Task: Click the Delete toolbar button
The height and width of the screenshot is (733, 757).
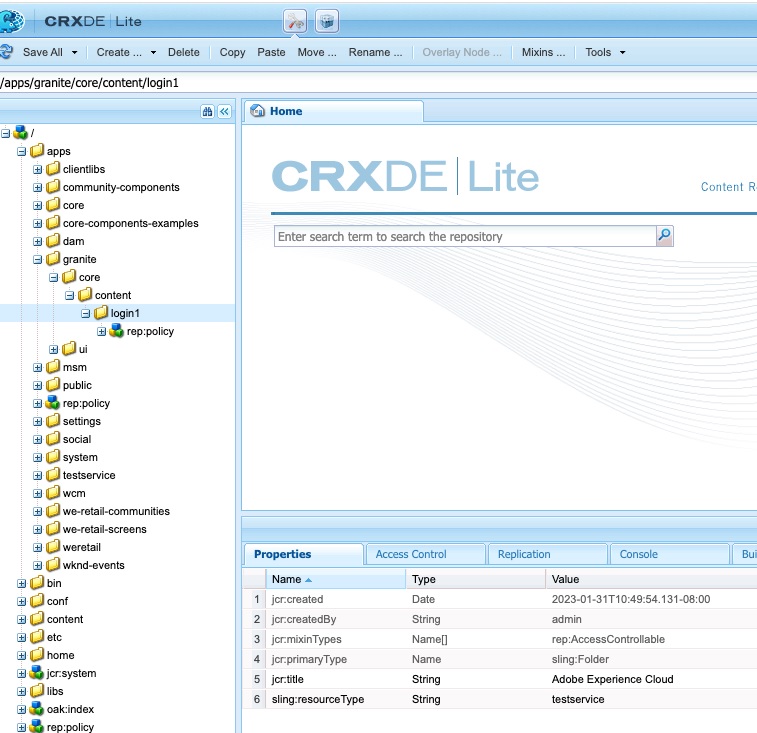Action: point(183,52)
